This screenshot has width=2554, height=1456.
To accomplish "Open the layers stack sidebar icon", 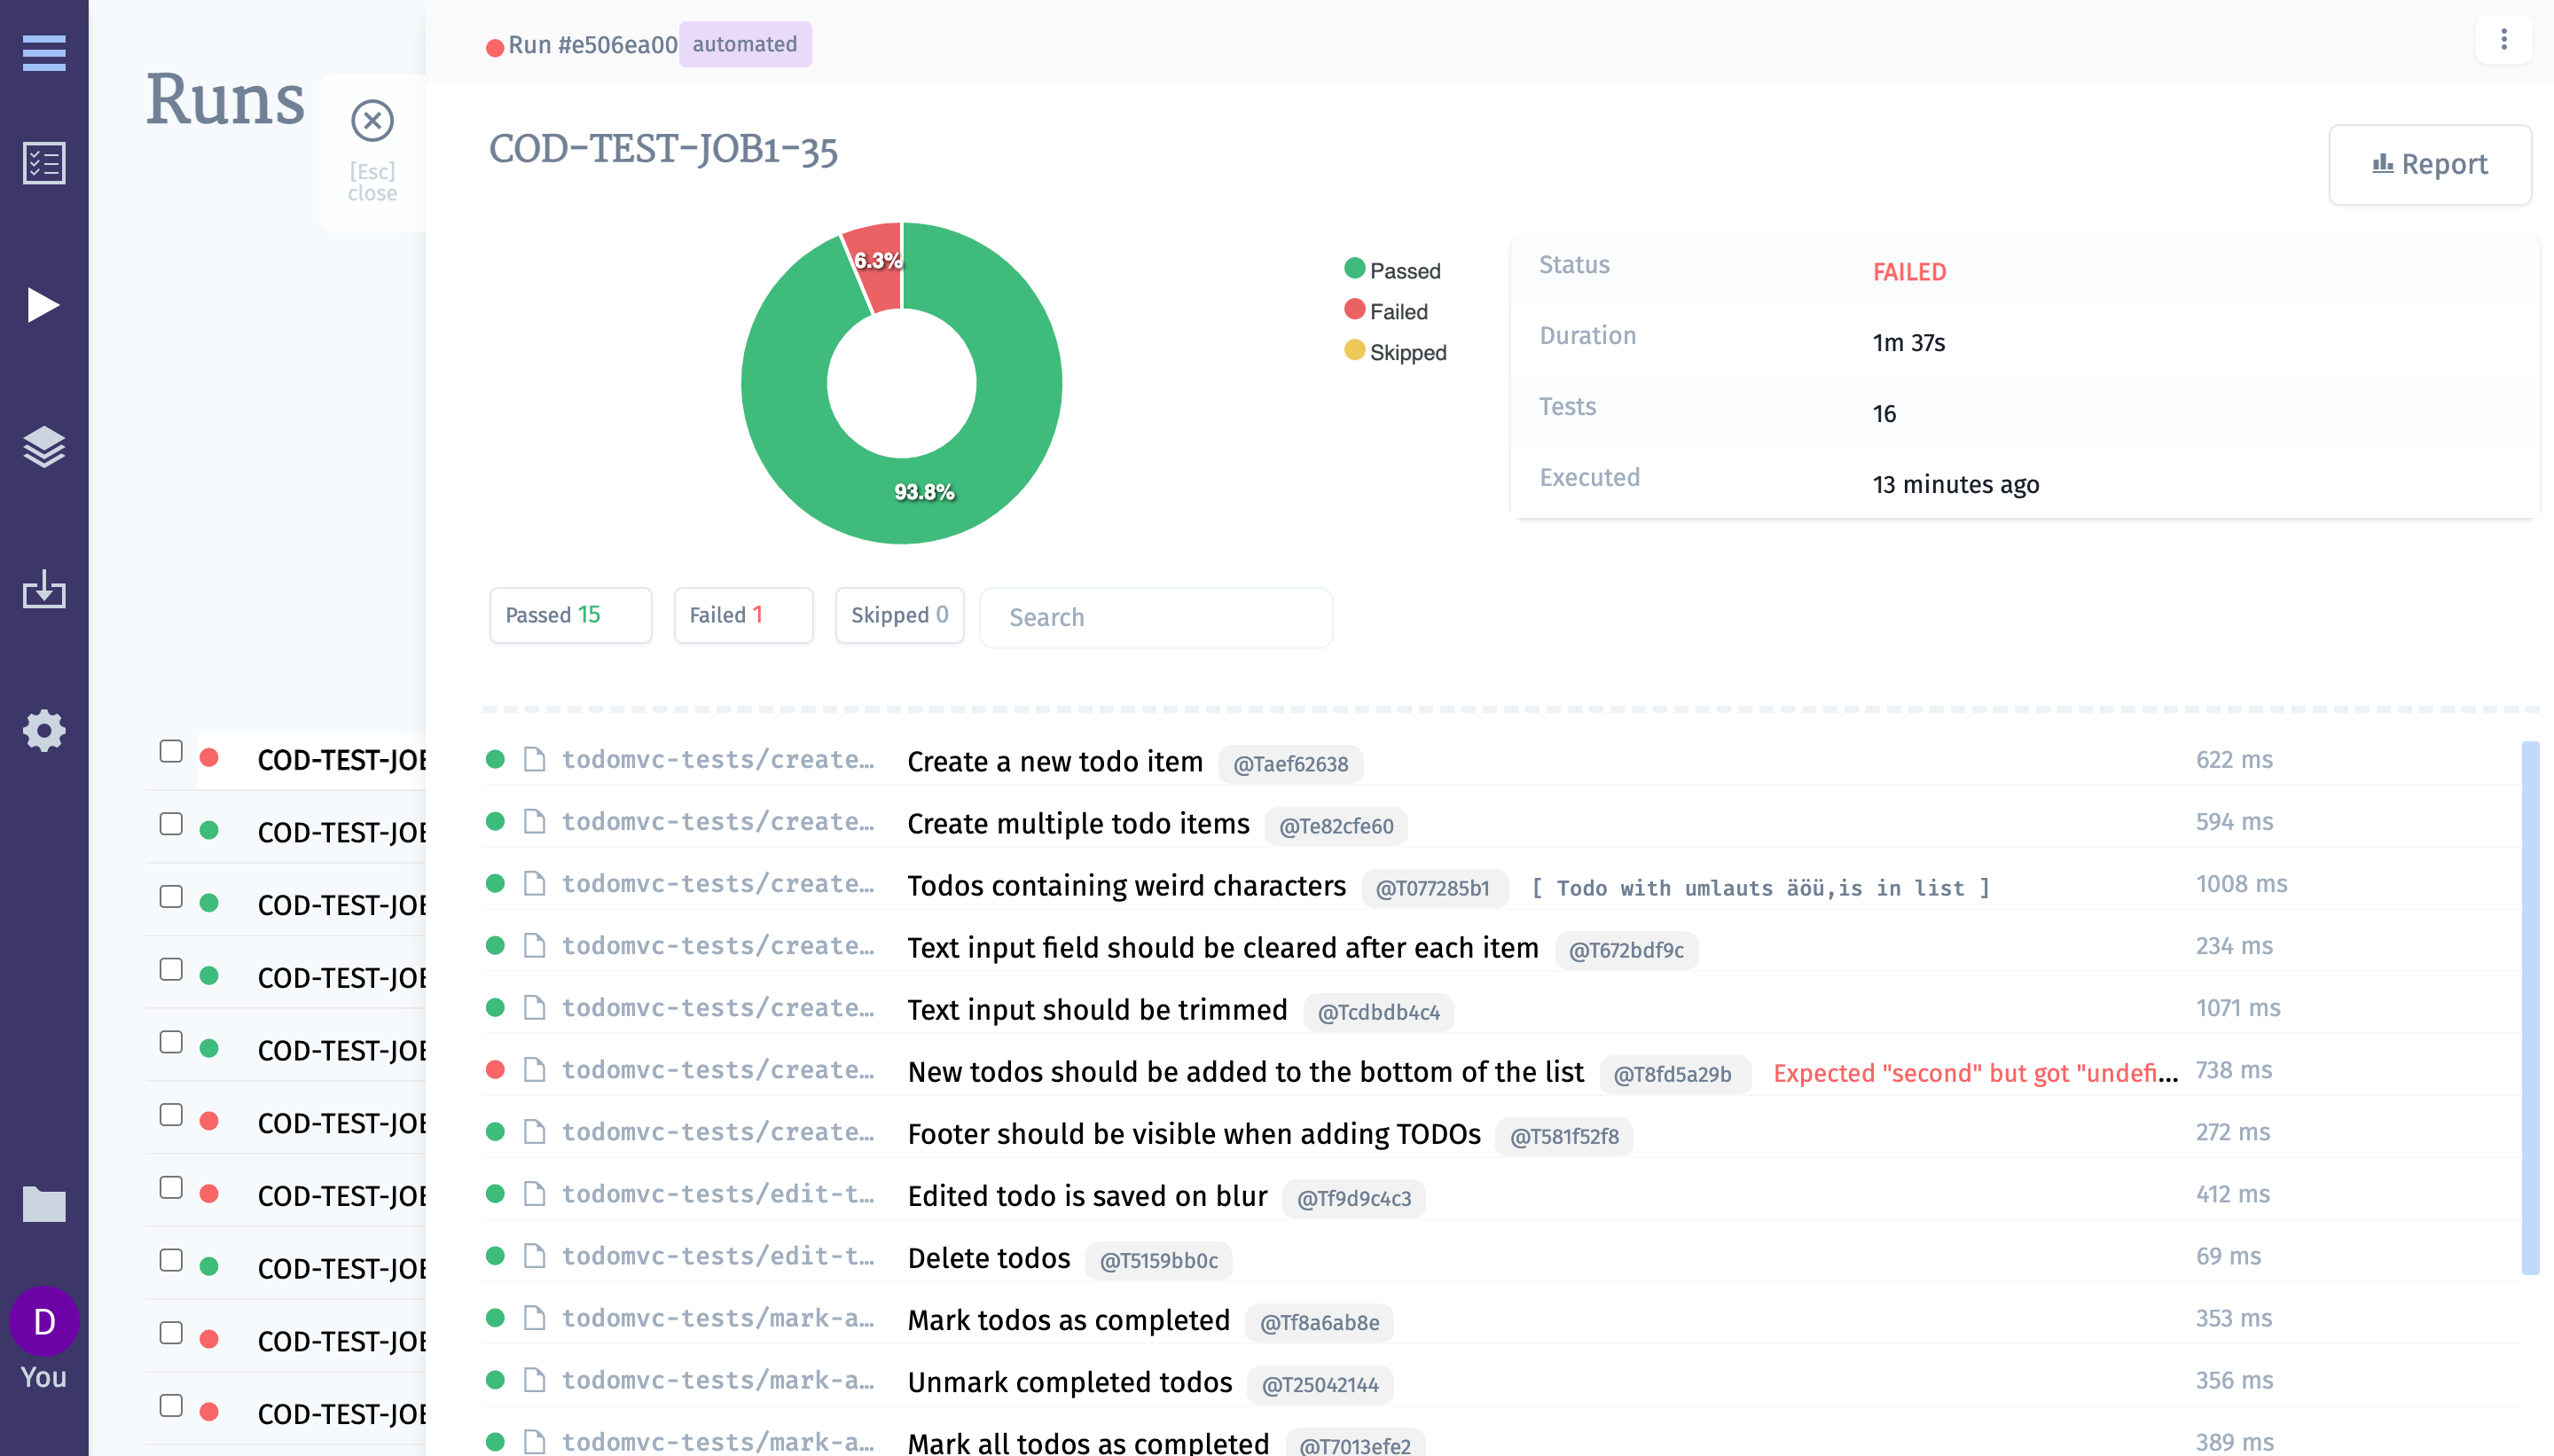I will pyautogui.click(x=44, y=447).
